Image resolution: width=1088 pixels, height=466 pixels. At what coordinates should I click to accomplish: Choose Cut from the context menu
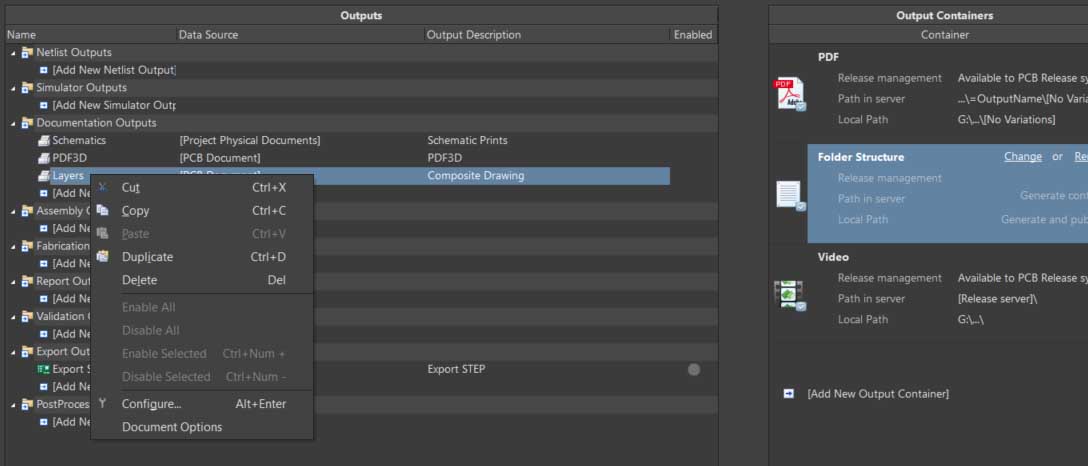tap(131, 187)
